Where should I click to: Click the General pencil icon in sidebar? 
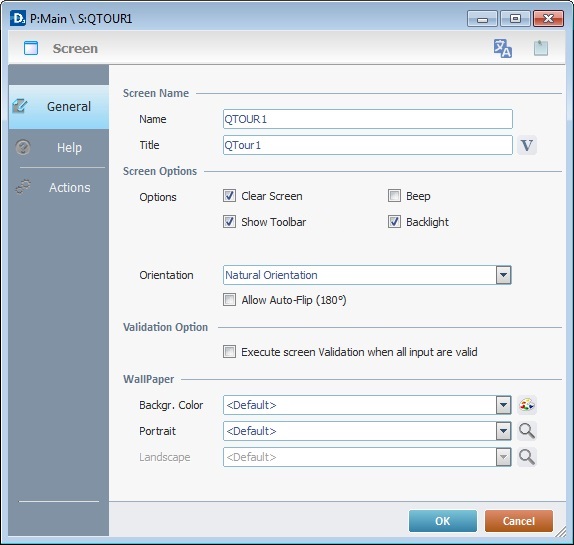pos(19,106)
